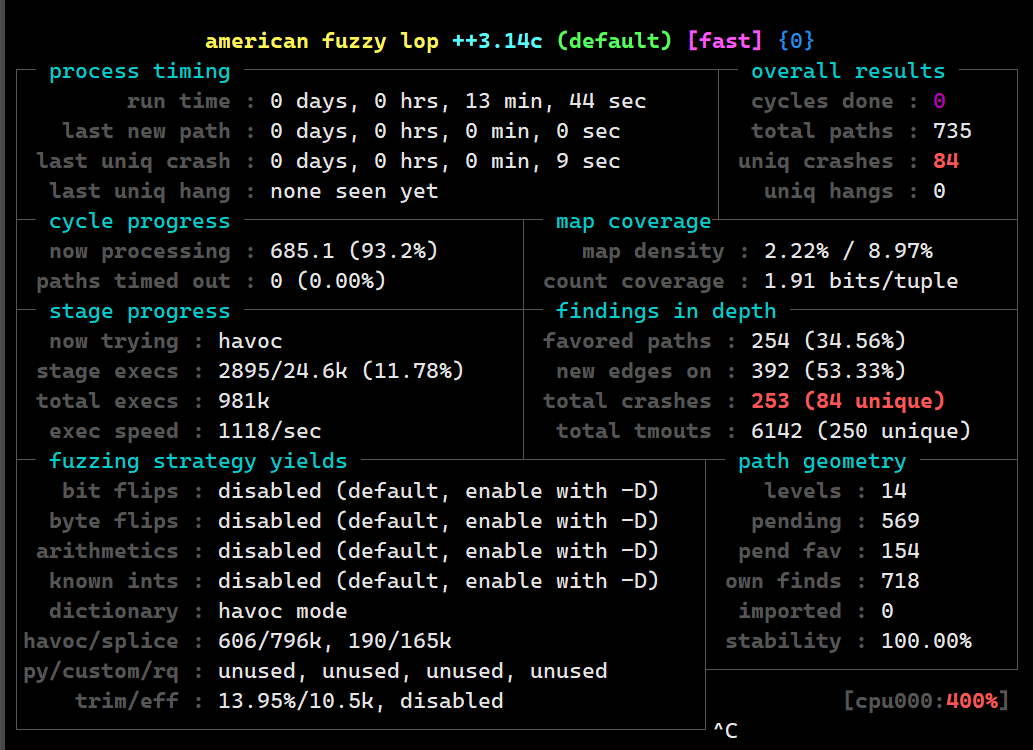This screenshot has height=750, width=1033.
Task: Select dictionary value 'havoc mode'
Action: click(x=283, y=612)
